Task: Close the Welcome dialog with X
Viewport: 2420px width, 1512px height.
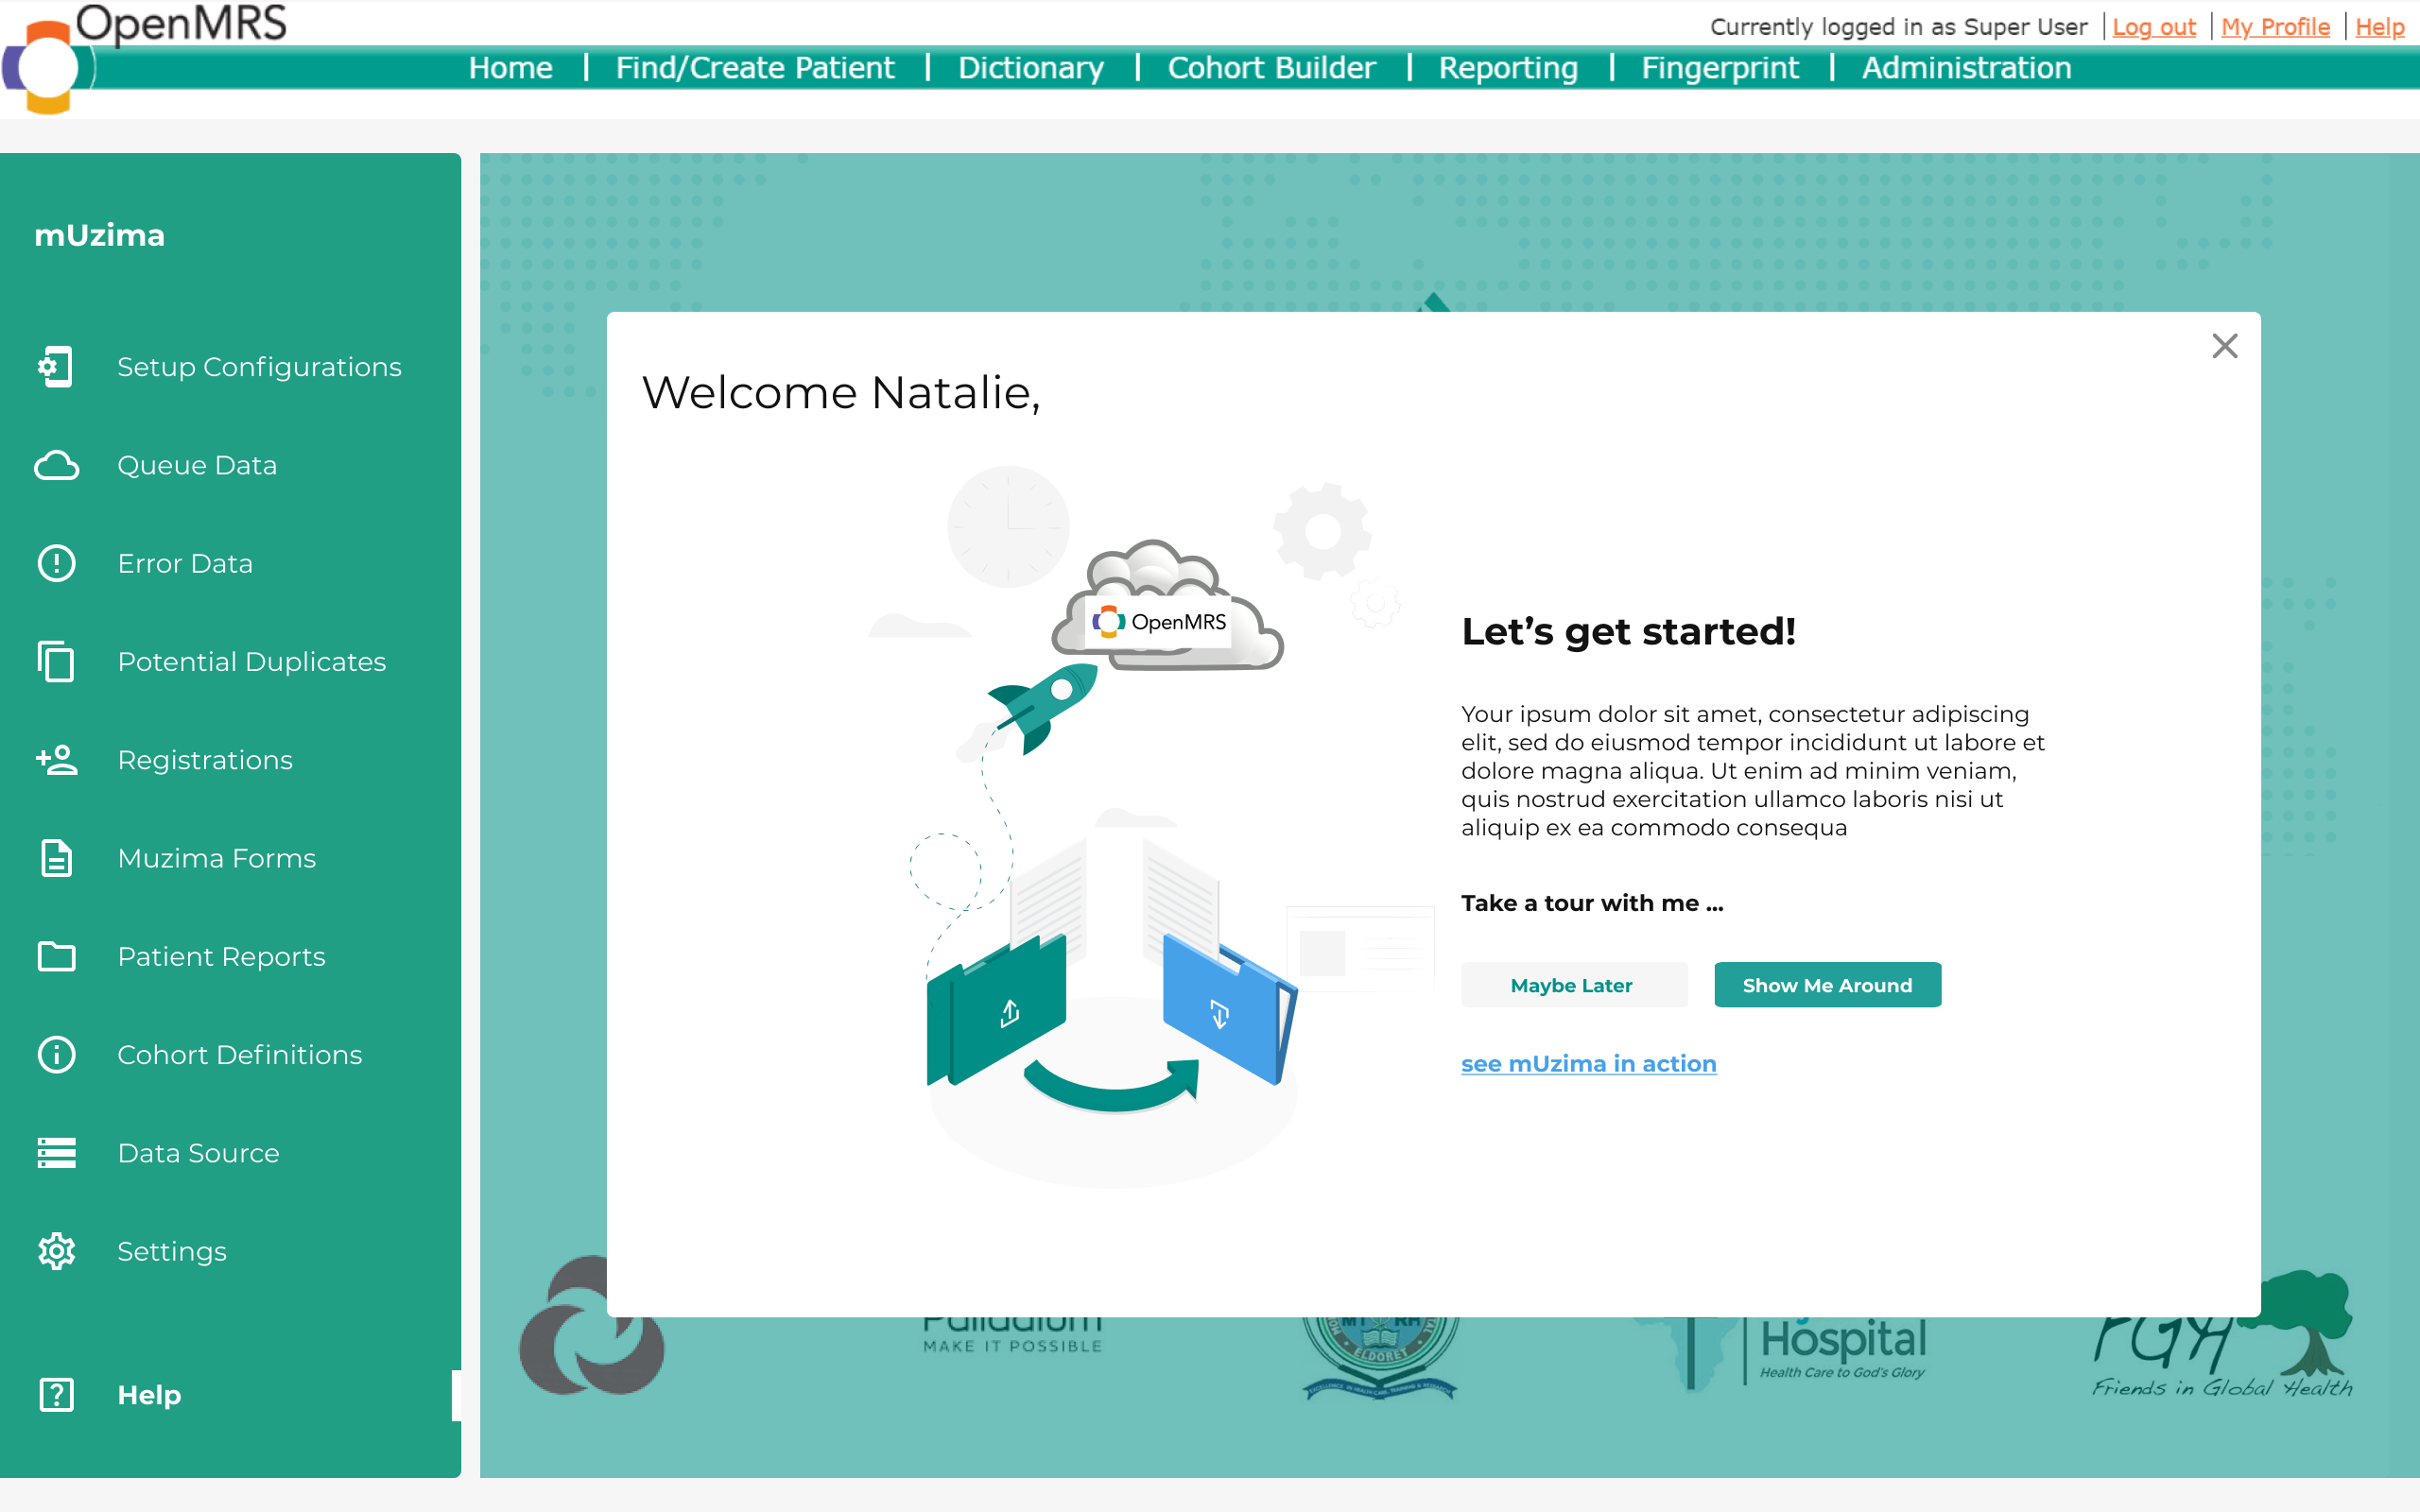Action: coord(2224,346)
